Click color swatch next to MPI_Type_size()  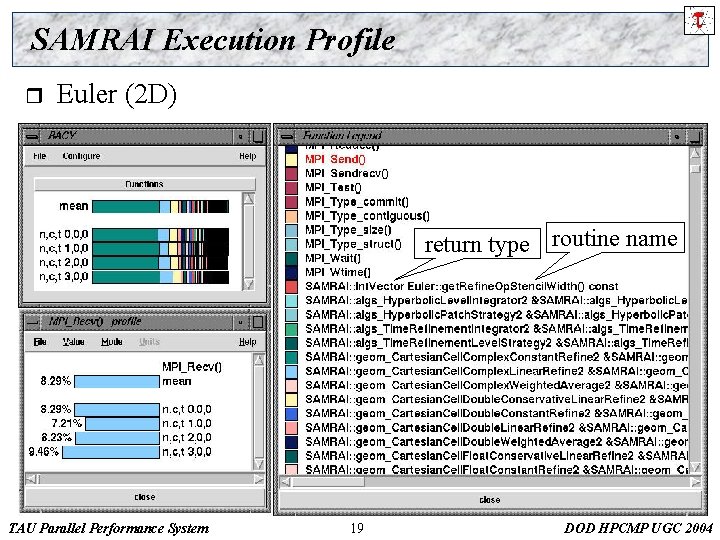291,230
